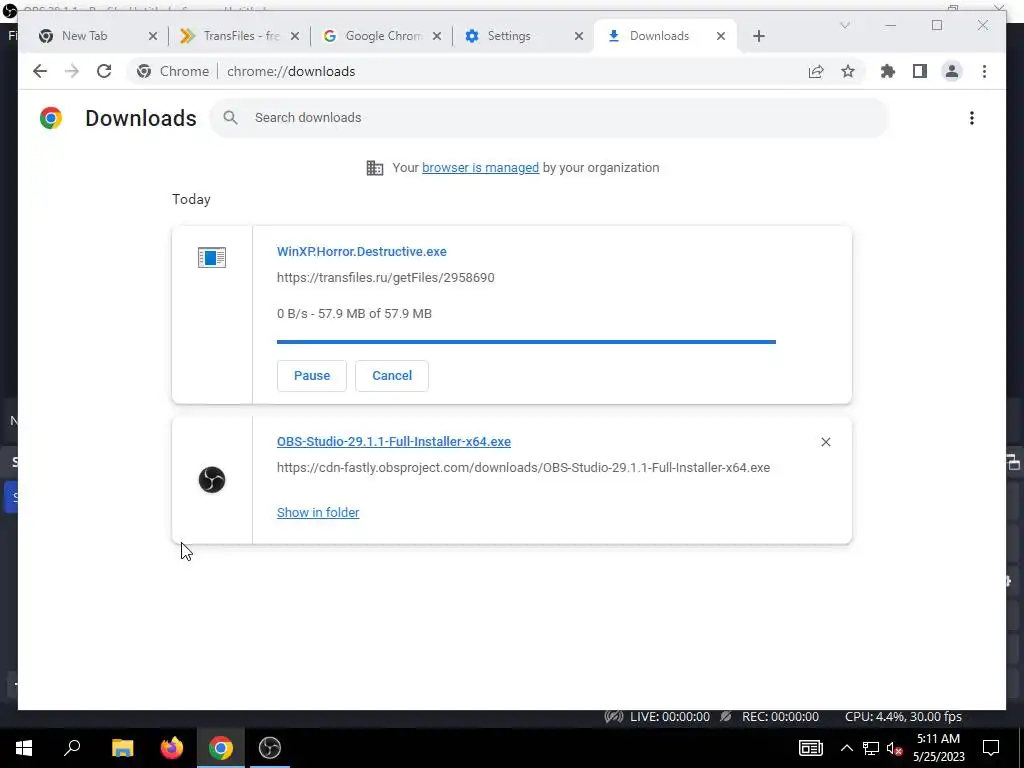Open the Windows notification center

coord(991,748)
